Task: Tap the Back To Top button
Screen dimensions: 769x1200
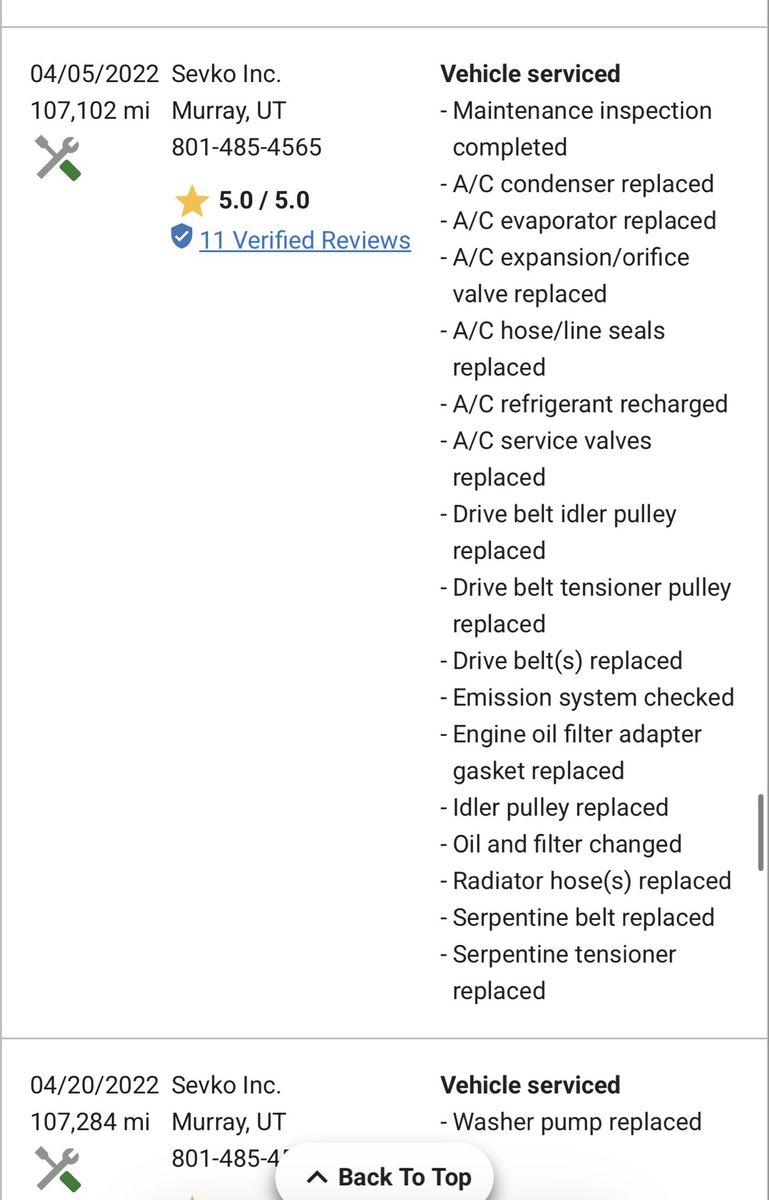Action: click(385, 1177)
